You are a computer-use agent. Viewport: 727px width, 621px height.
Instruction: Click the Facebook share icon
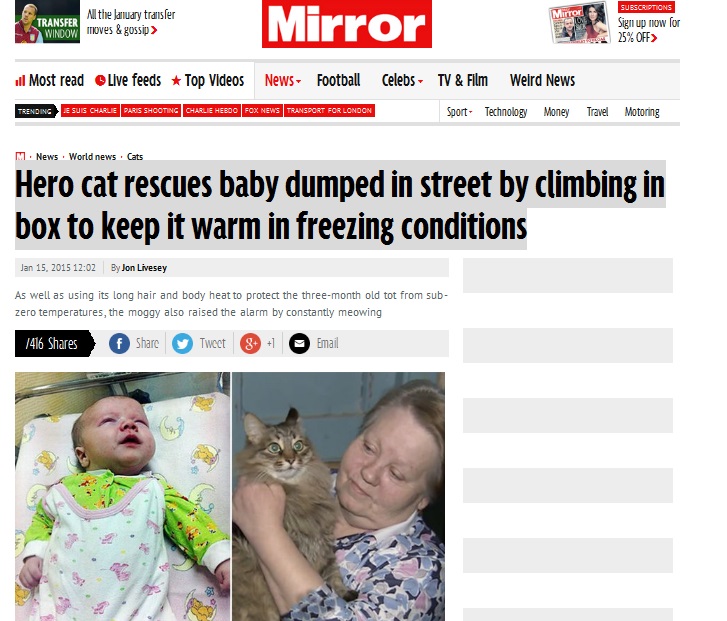click(119, 344)
